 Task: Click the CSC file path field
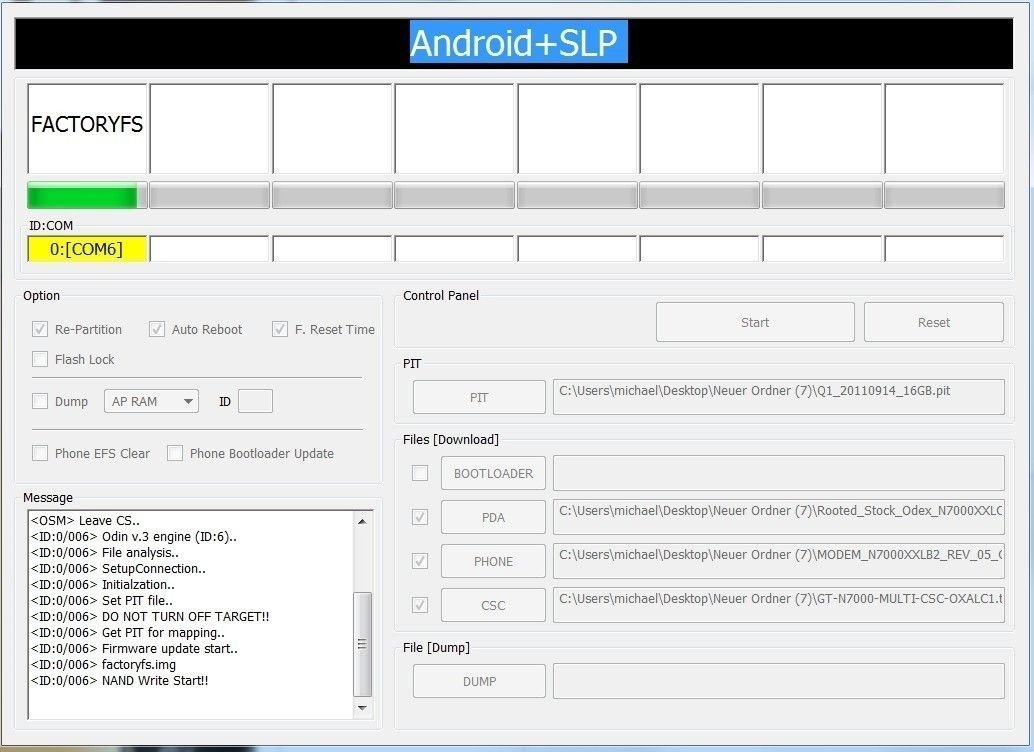[779, 605]
